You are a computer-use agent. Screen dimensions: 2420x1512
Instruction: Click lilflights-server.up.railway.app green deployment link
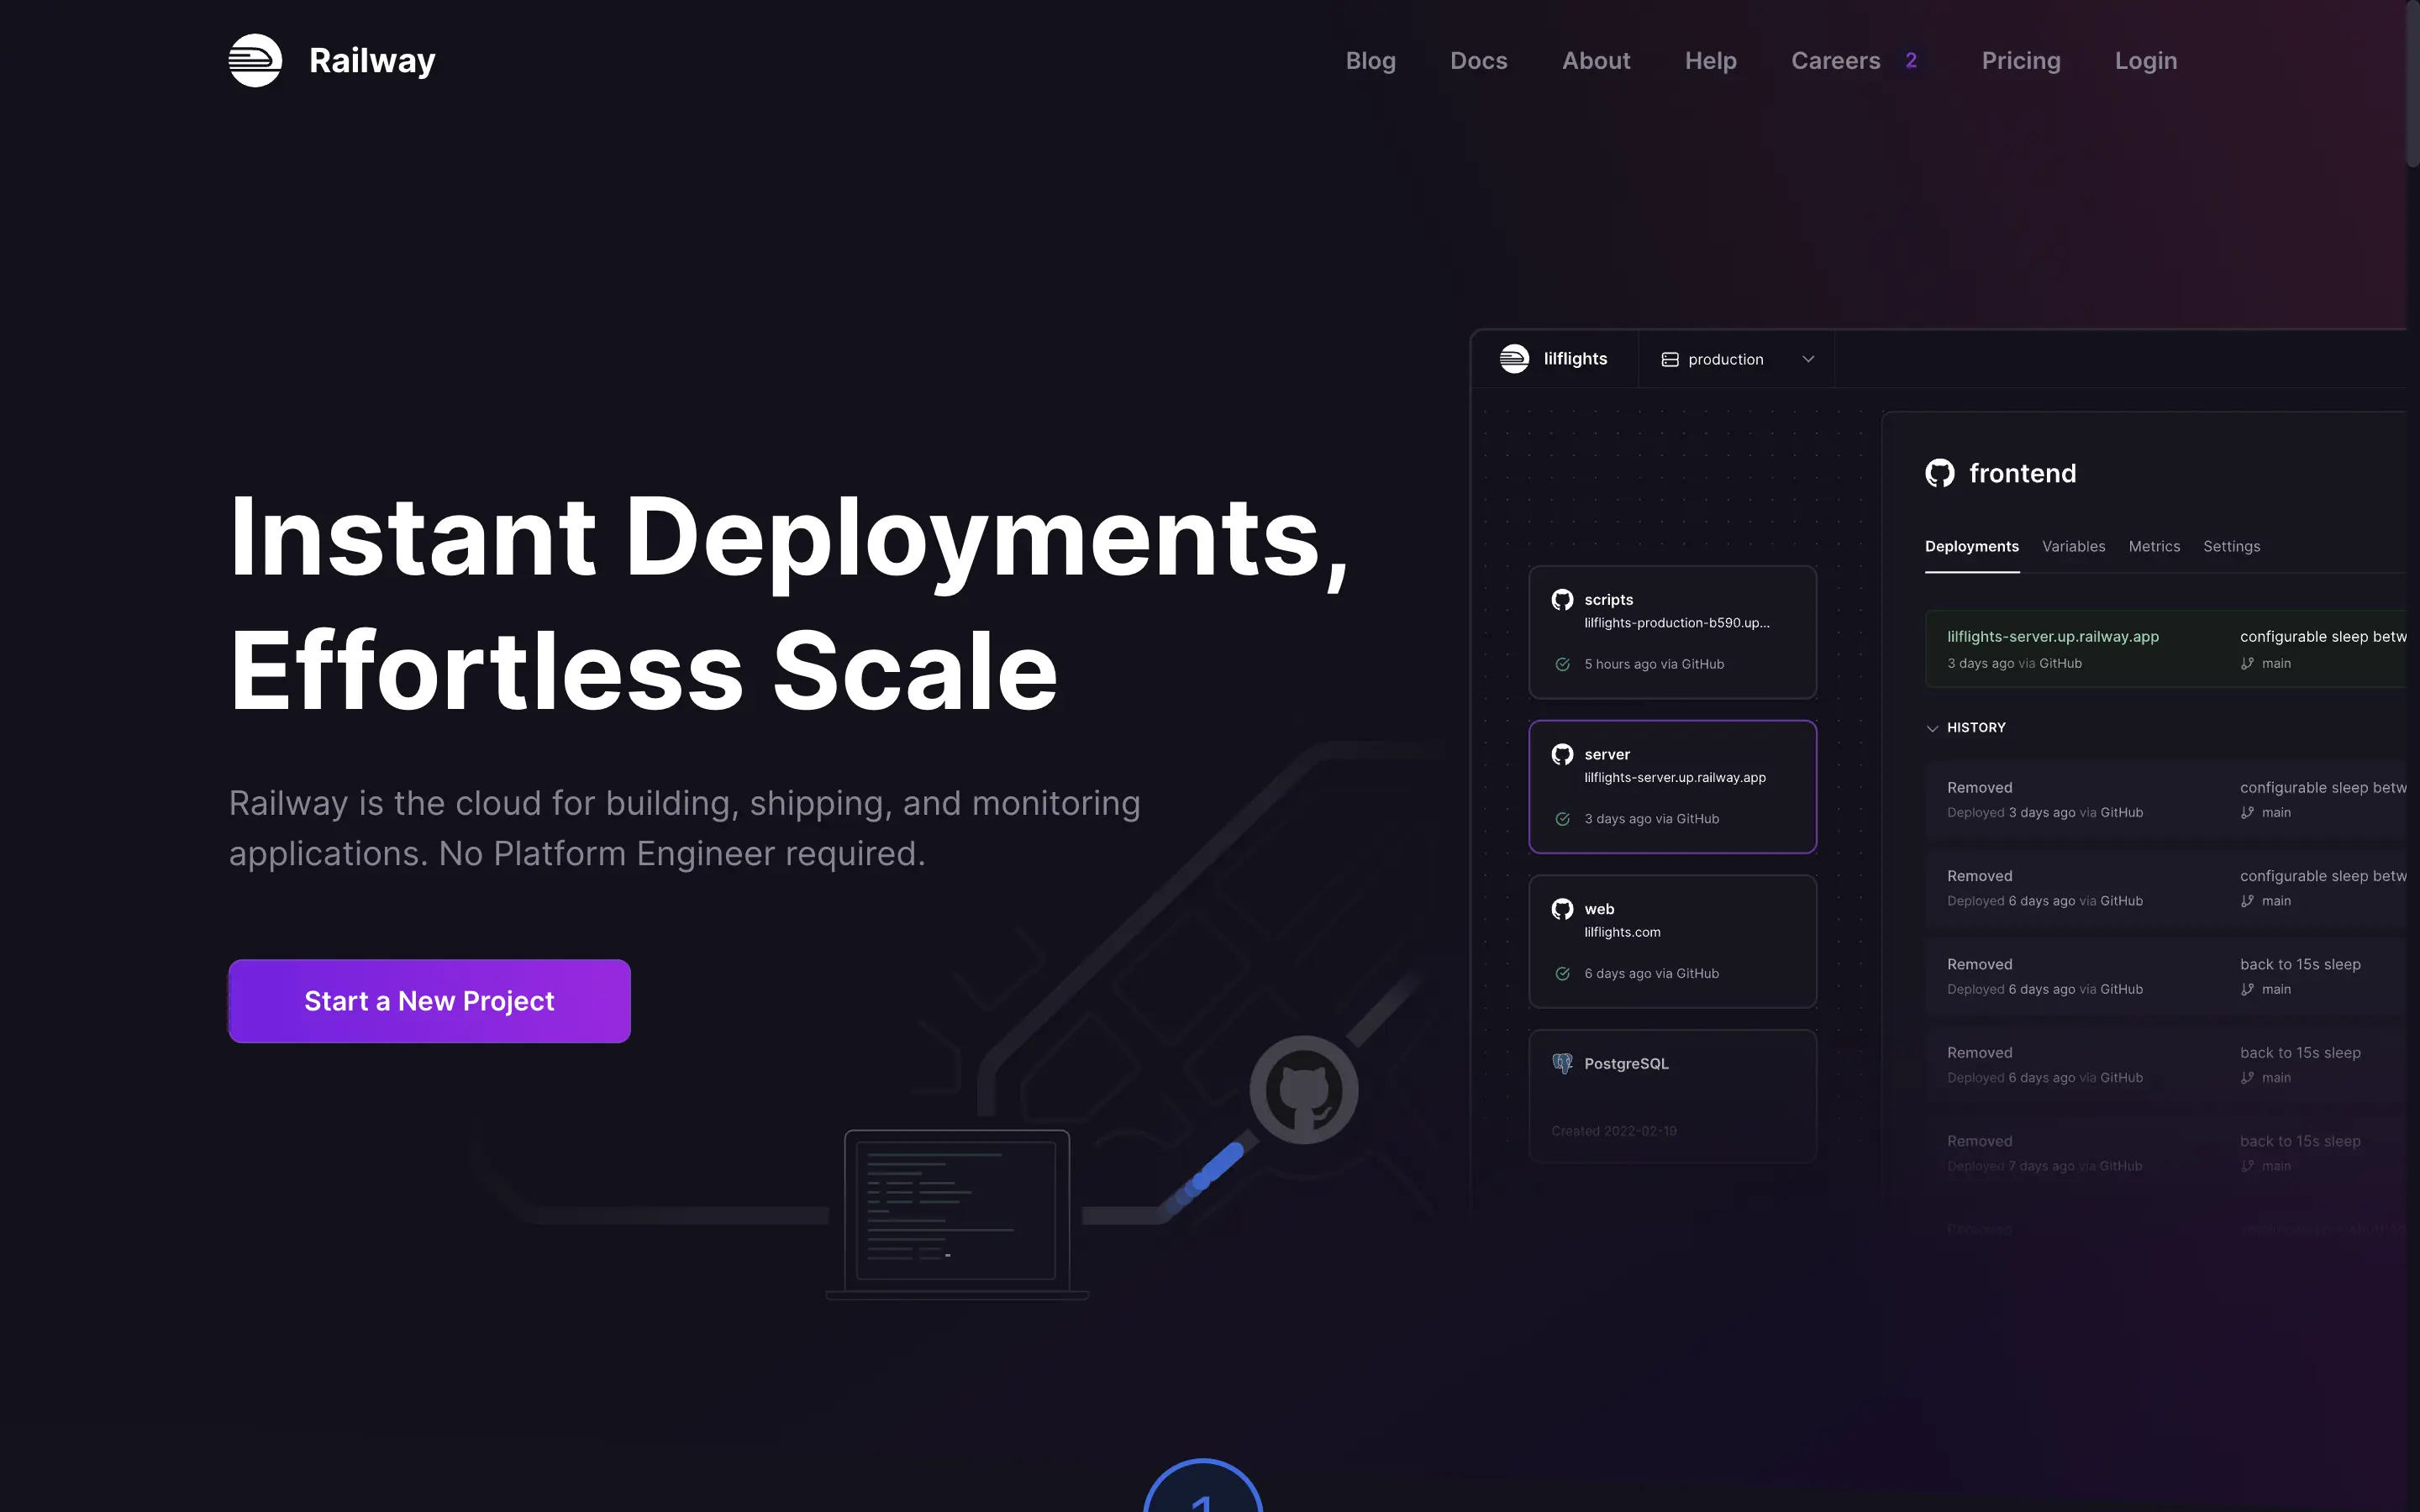click(x=2052, y=637)
